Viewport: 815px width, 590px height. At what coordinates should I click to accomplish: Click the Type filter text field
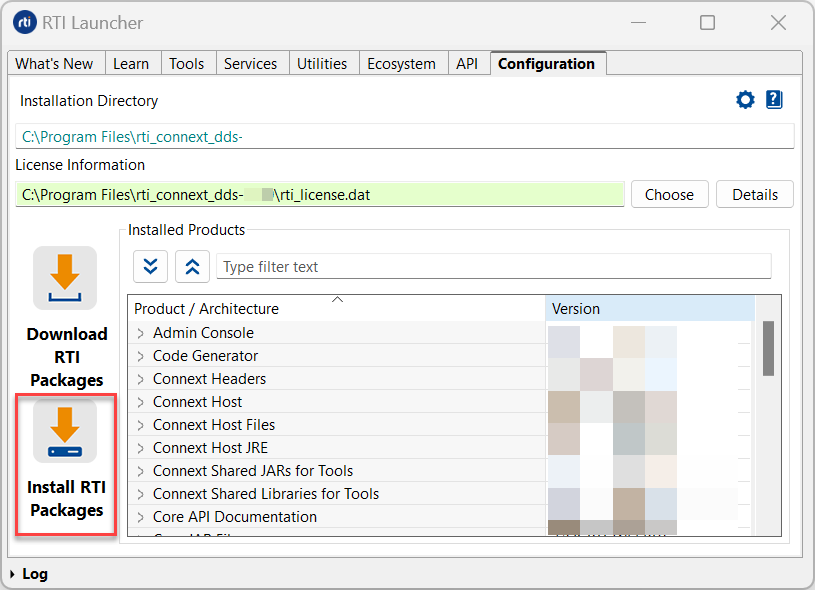(x=493, y=267)
